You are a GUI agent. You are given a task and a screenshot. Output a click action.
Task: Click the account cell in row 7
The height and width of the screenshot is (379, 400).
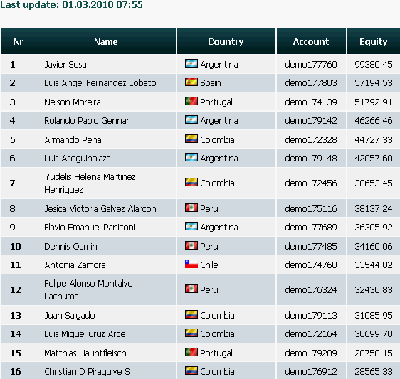click(x=311, y=183)
